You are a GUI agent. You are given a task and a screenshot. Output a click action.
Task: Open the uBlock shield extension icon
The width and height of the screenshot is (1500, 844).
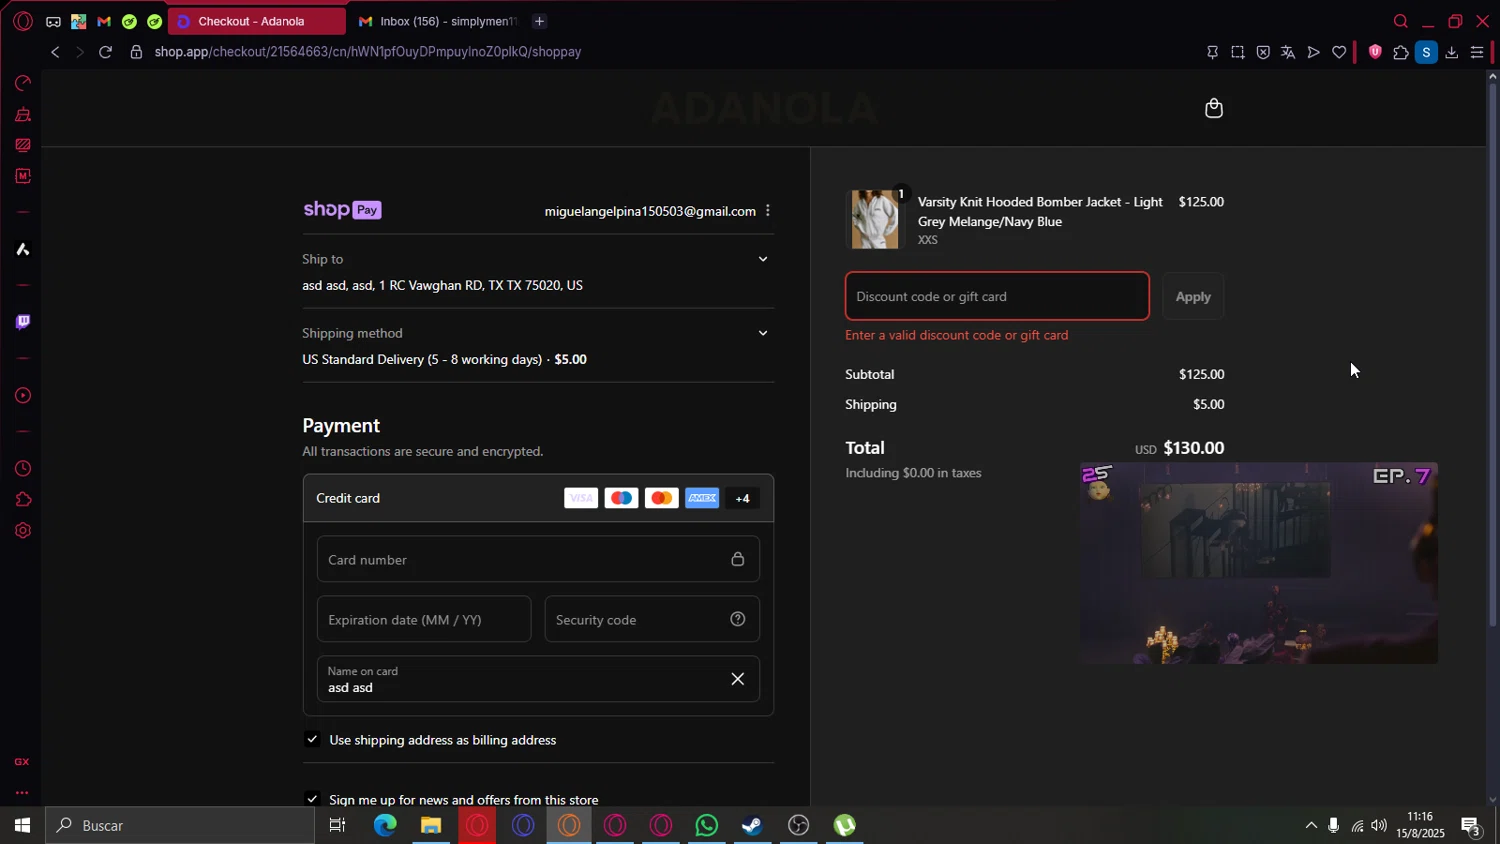1375,52
